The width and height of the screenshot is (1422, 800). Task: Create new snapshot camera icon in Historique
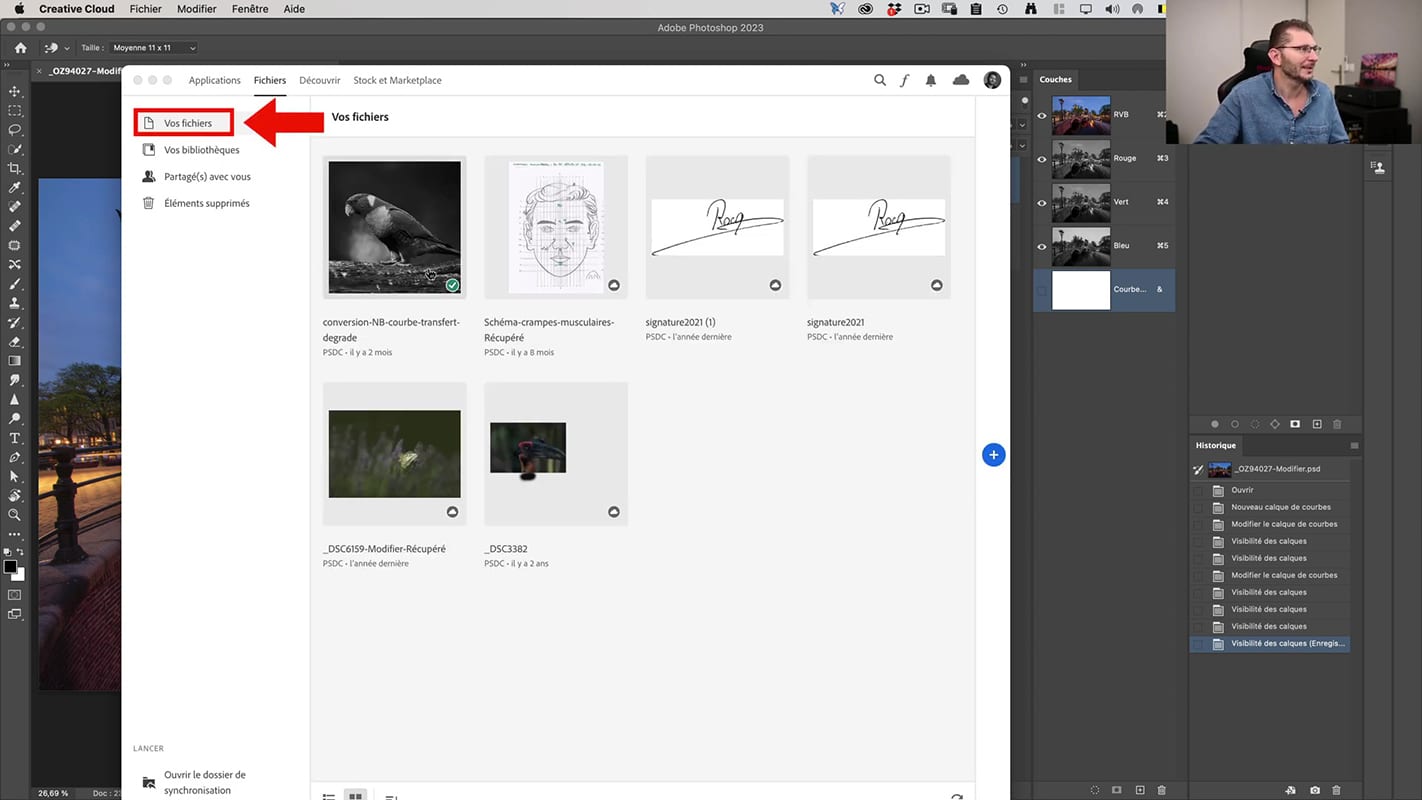click(x=1314, y=790)
